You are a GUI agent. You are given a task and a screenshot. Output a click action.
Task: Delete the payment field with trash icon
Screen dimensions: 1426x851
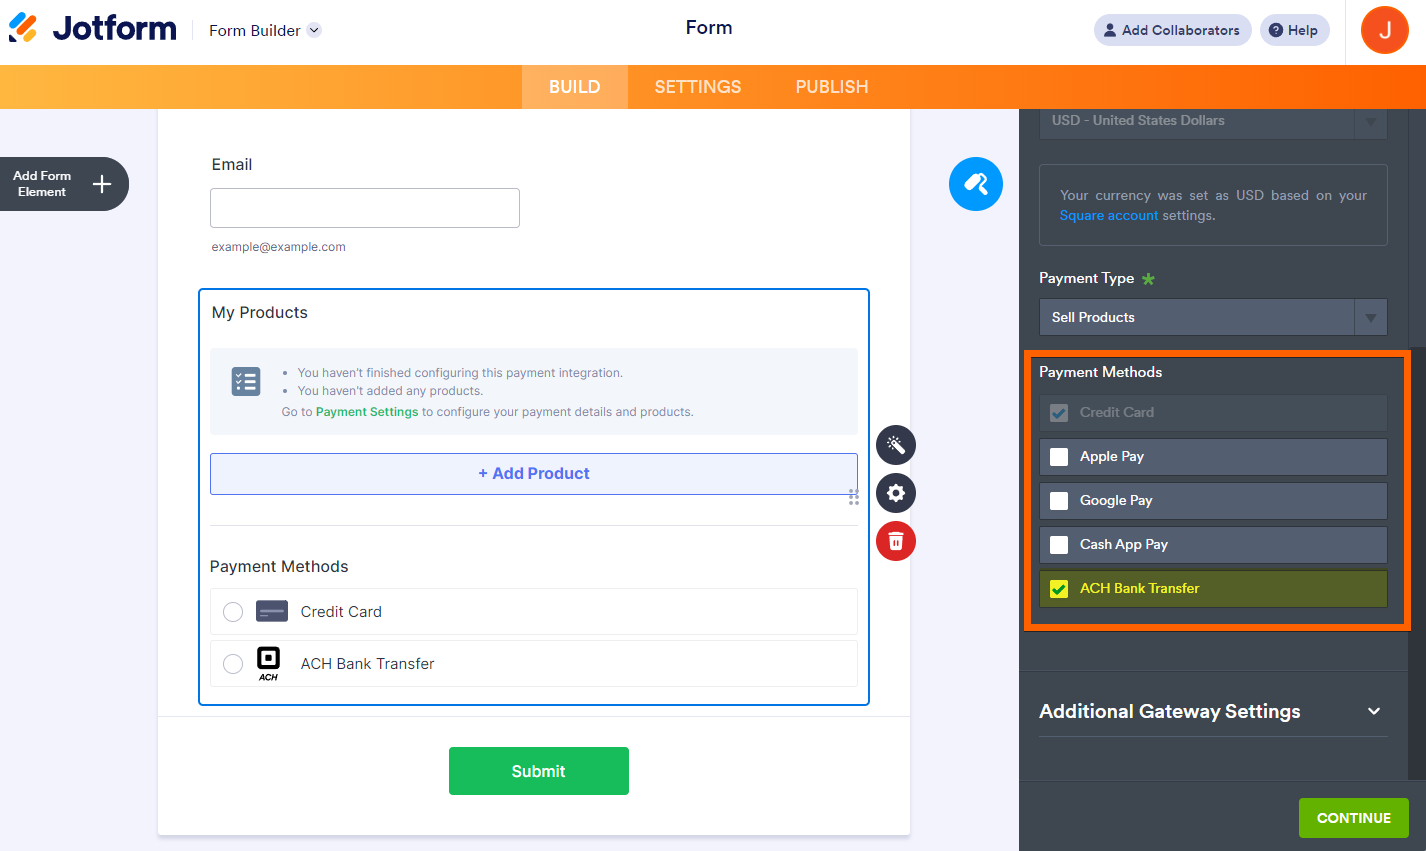[x=896, y=541]
